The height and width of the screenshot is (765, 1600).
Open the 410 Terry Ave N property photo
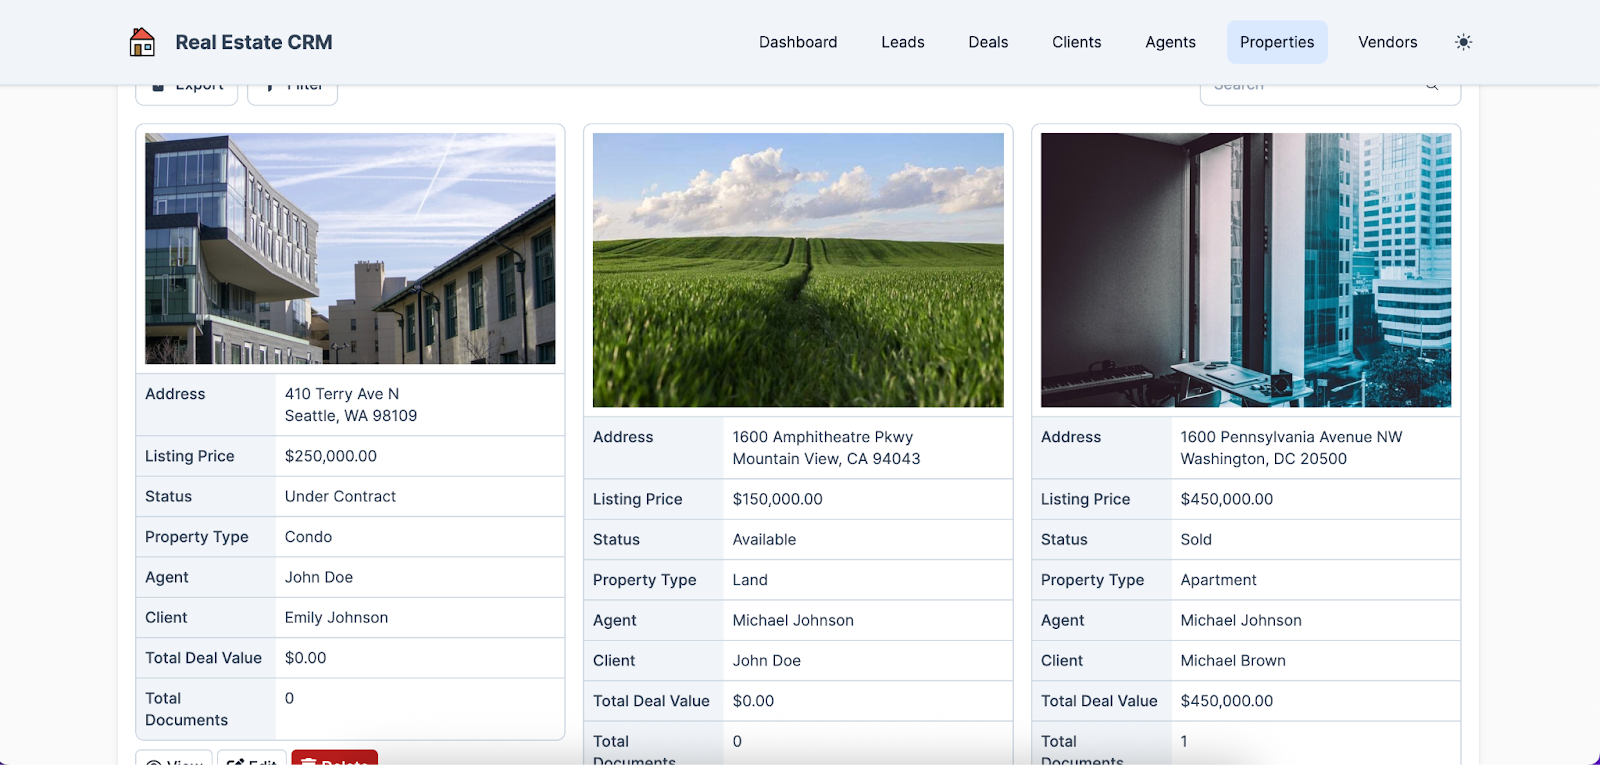(x=350, y=248)
